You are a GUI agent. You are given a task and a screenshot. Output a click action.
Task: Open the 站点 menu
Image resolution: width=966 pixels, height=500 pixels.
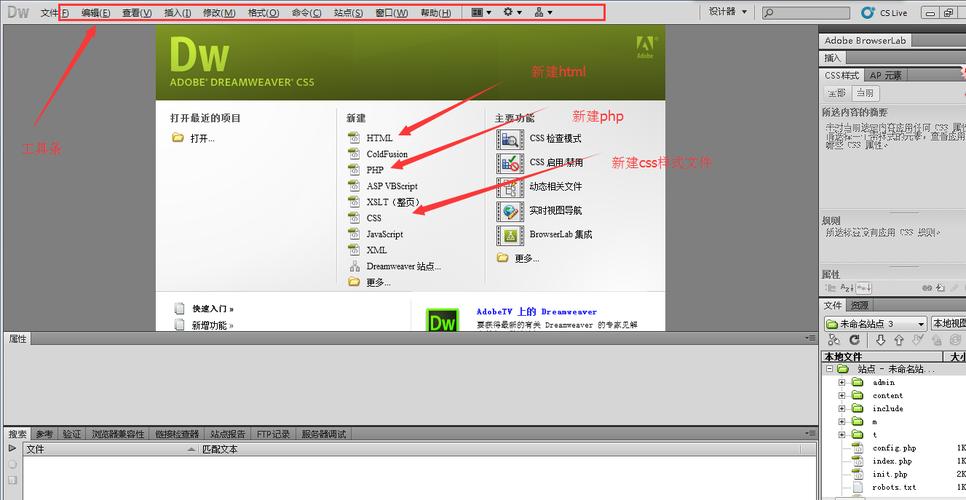348,12
